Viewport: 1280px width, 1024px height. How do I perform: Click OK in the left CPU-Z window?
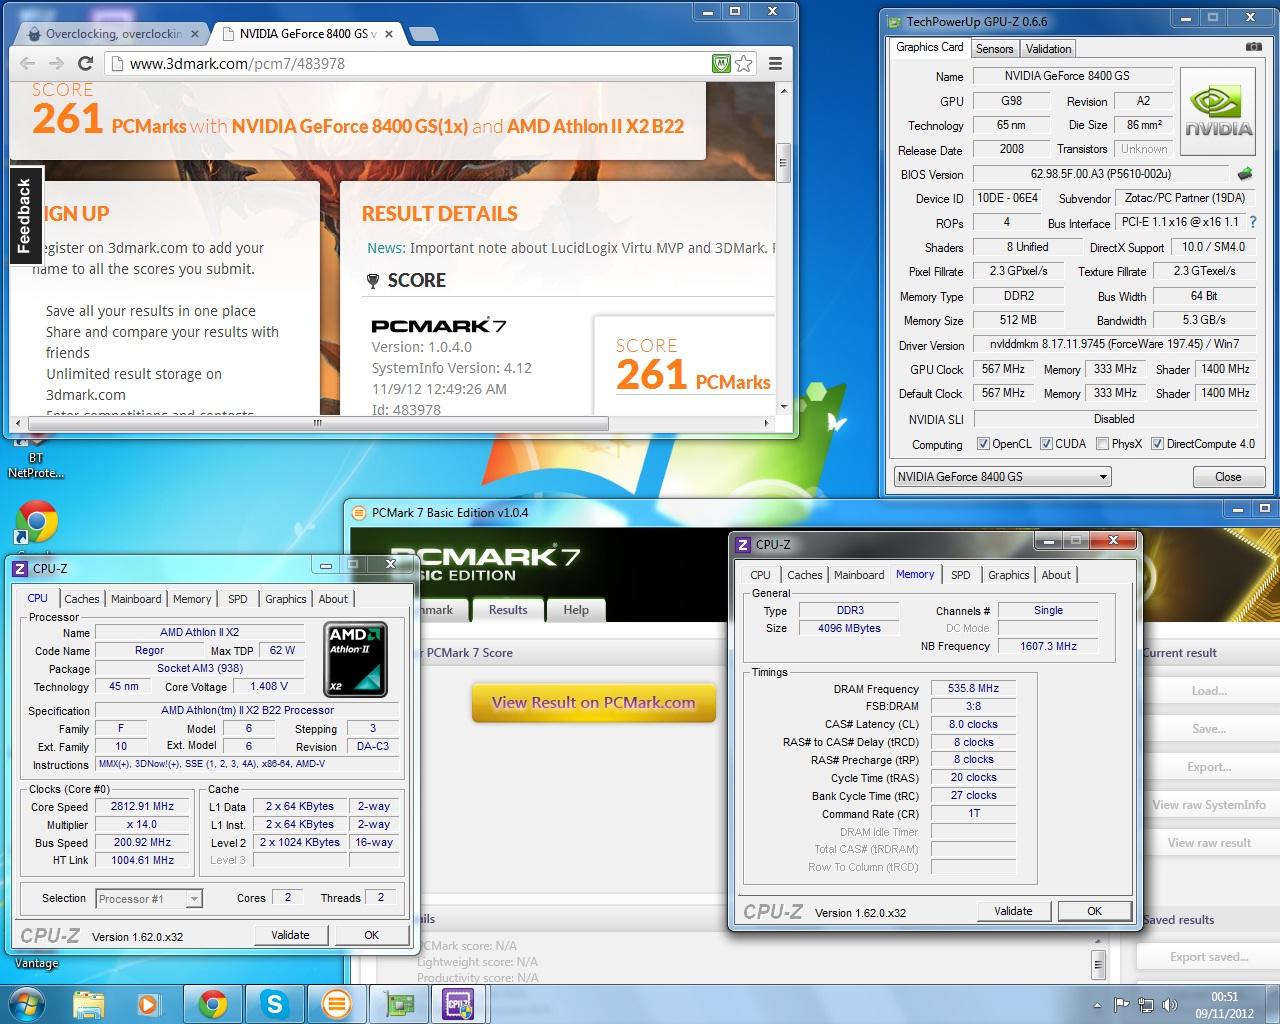(371, 935)
